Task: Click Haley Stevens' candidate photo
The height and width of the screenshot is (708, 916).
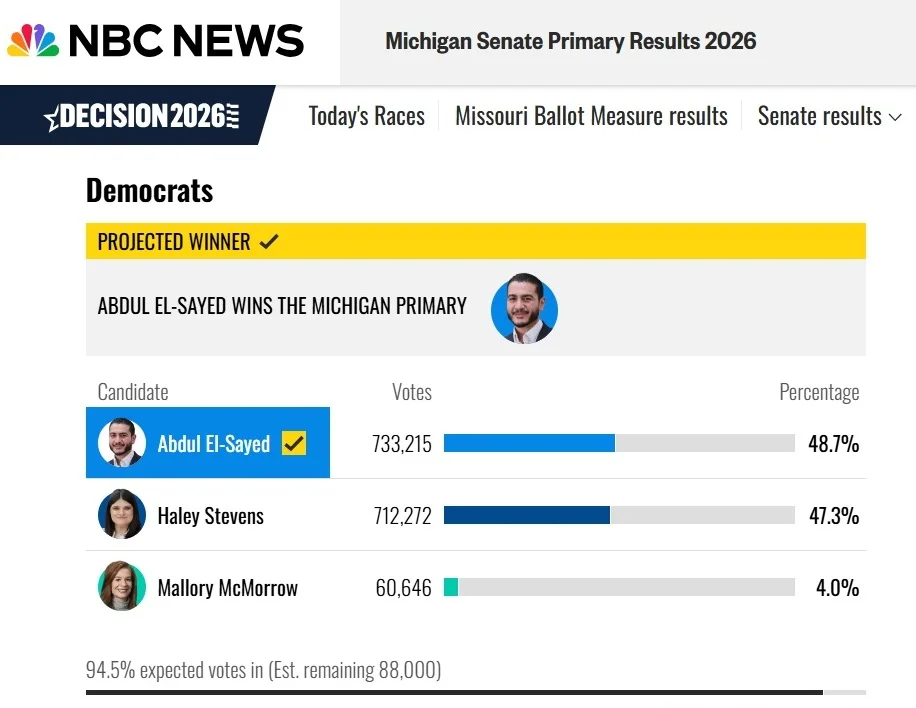Action: (122, 514)
